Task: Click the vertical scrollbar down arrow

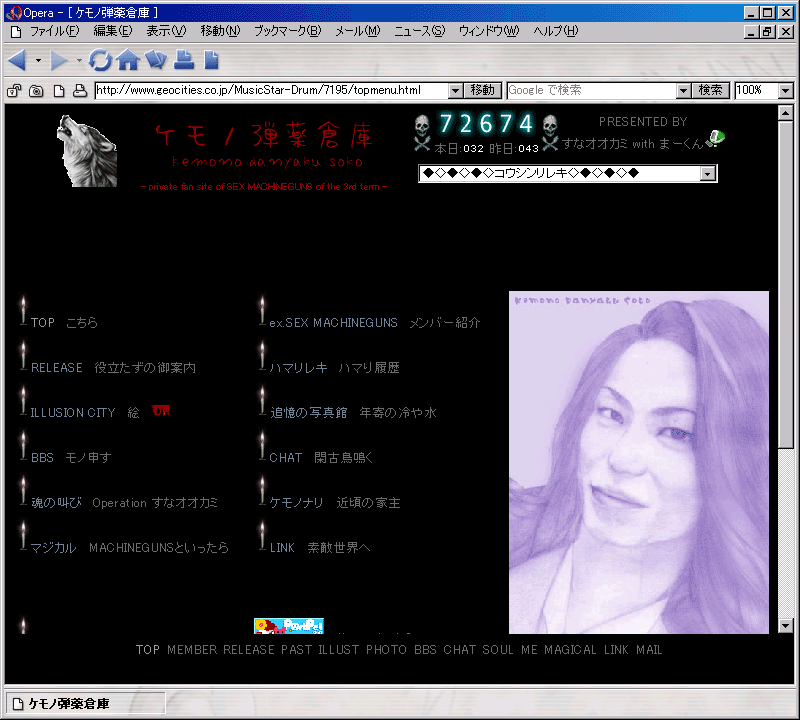Action: [786, 626]
